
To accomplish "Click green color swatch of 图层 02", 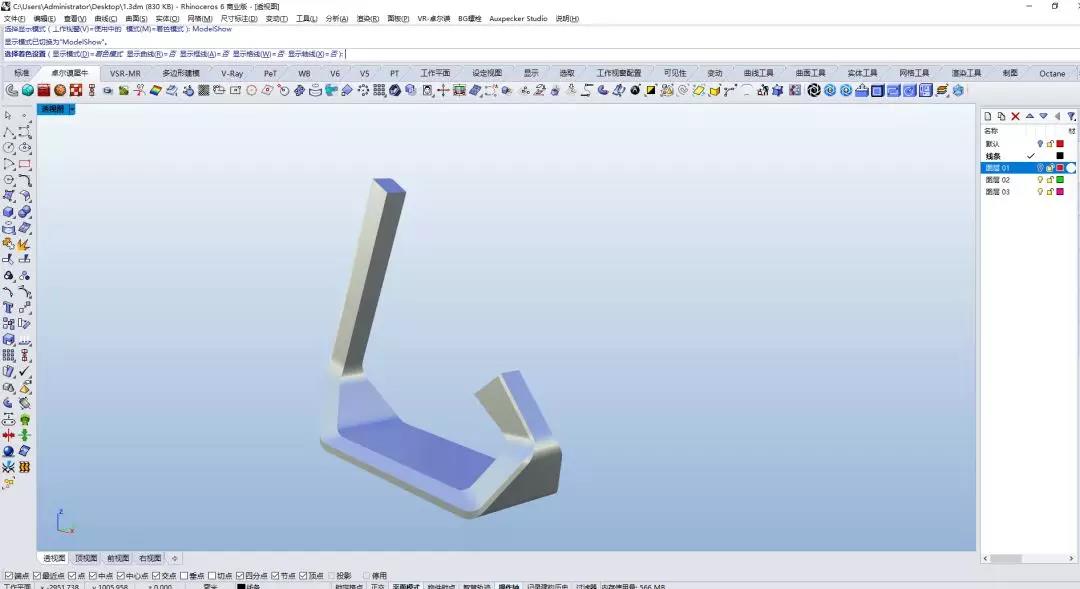I will pyautogui.click(x=1060, y=180).
